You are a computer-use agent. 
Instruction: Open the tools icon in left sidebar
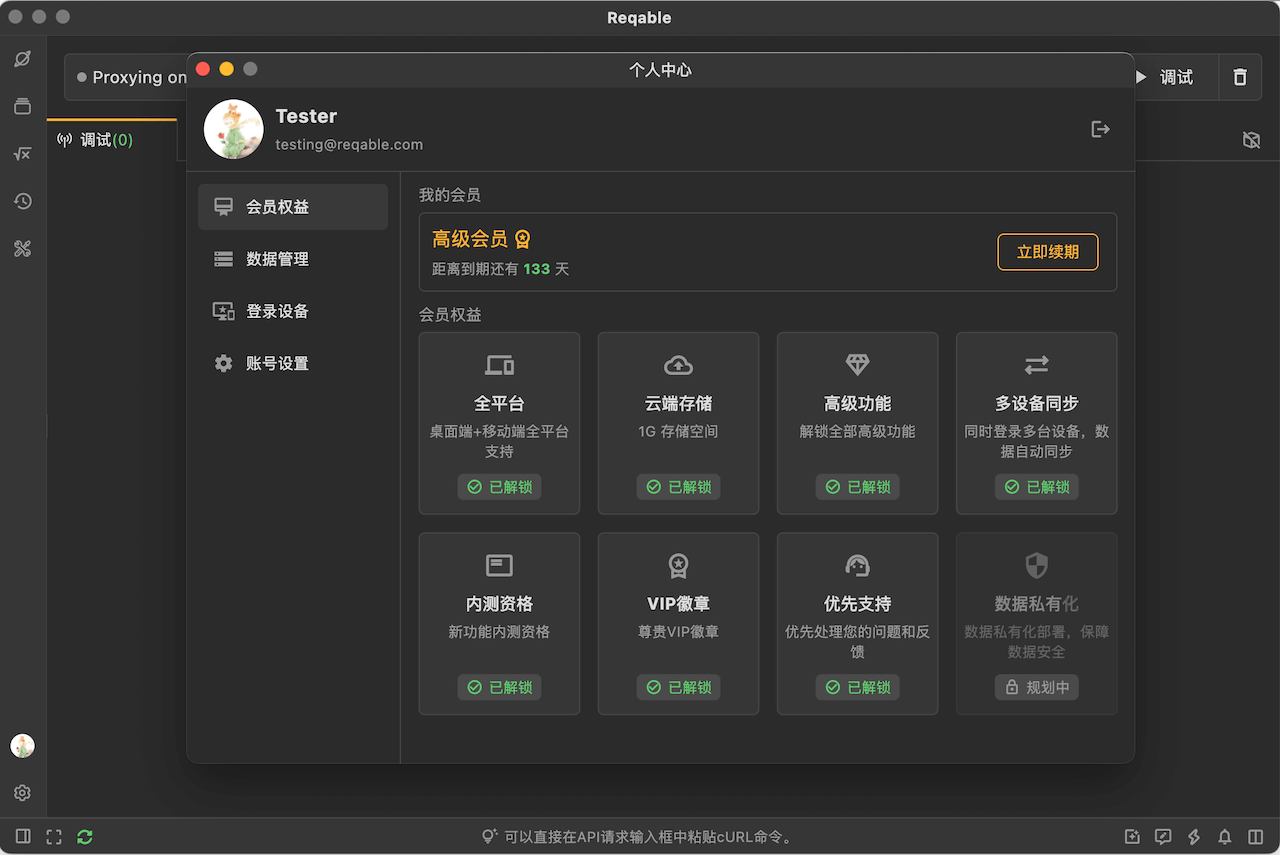pyautogui.click(x=22, y=249)
